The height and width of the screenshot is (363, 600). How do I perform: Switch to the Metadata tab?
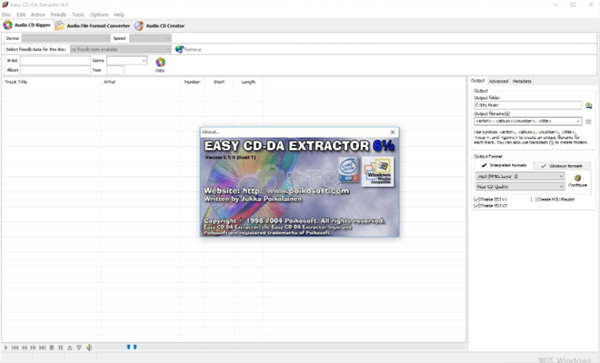tap(522, 81)
